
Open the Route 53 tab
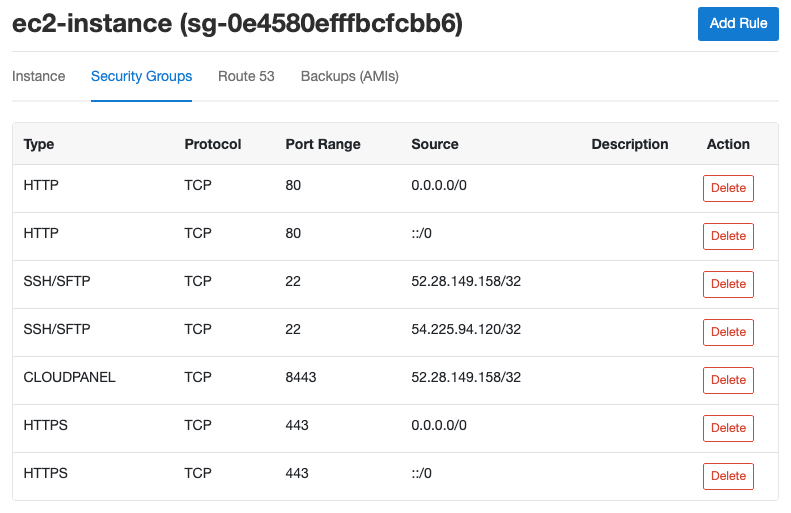point(246,76)
